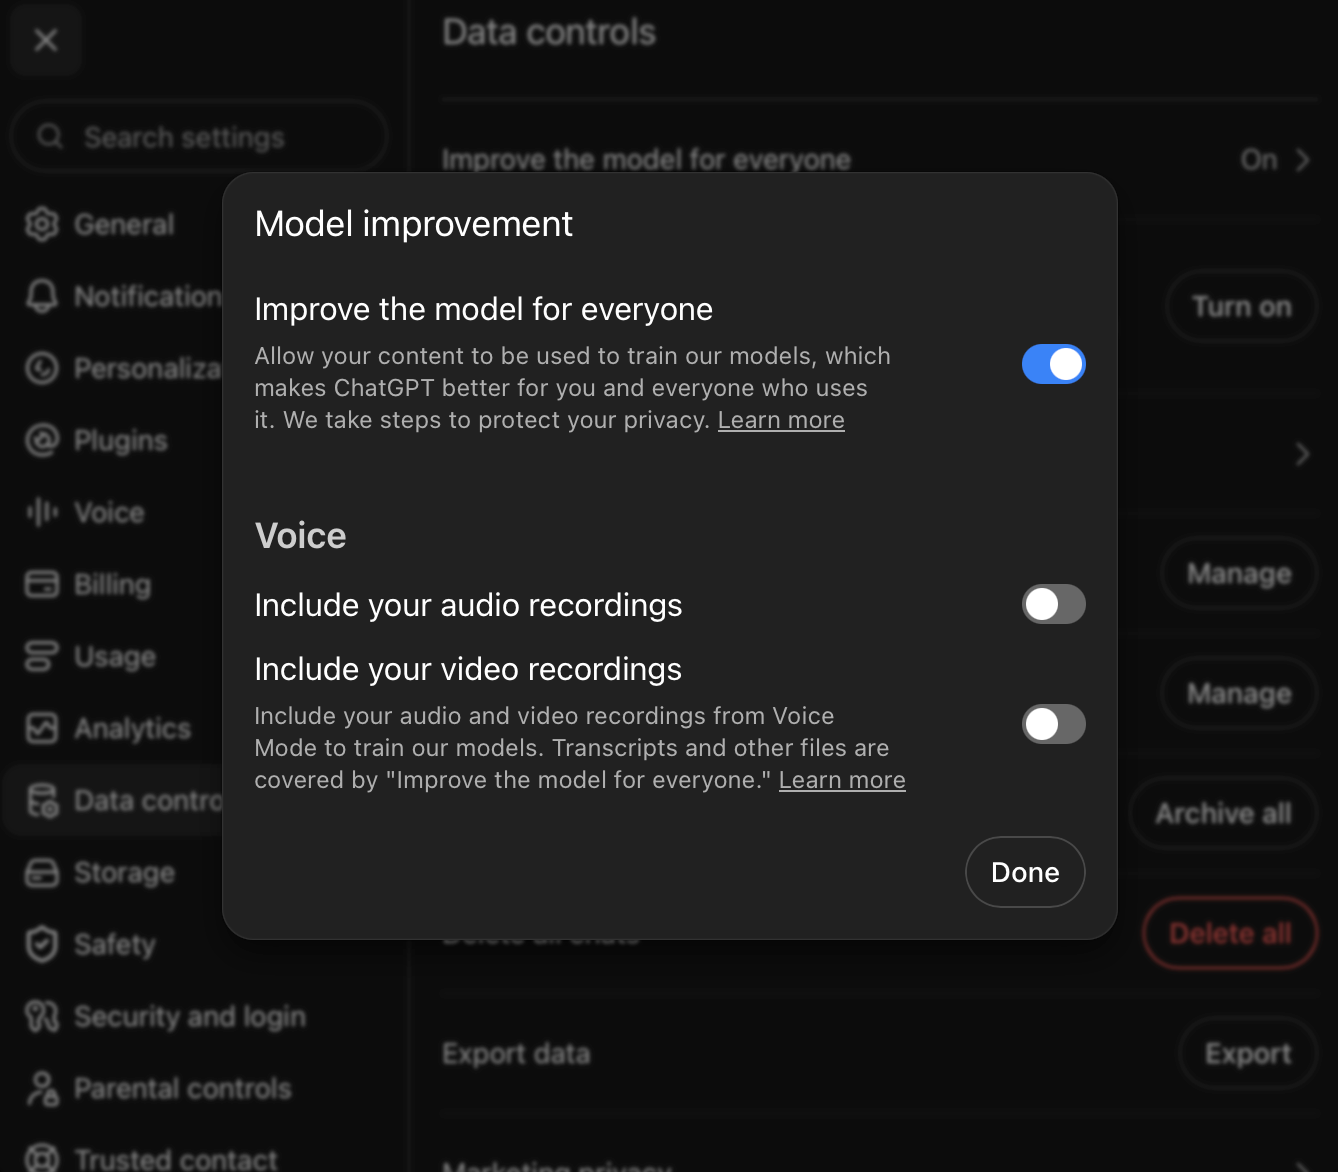This screenshot has width=1338, height=1172.
Task: Enable Include your audio recordings toggle
Action: click(x=1053, y=604)
